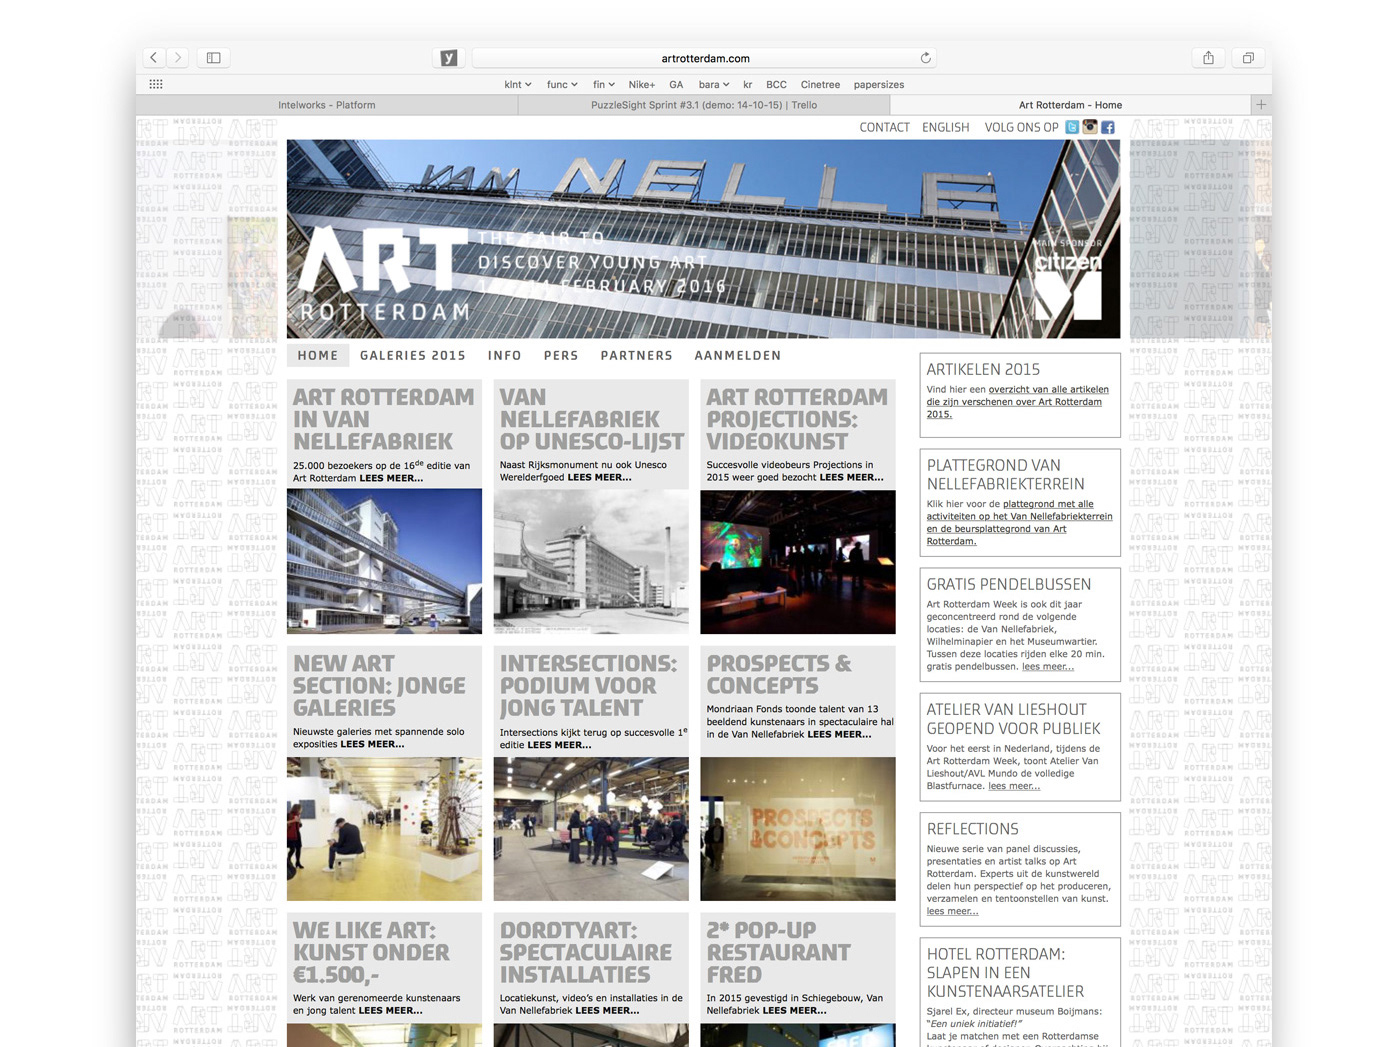This screenshot has width=1400, height=1047.
Task: Open Art Rotterdam's Twitter icon
Action: click(x=1072, y=127)
